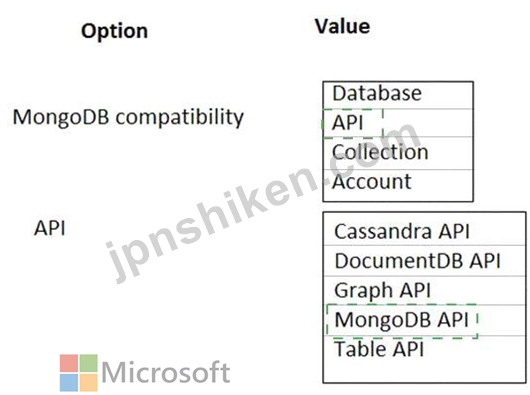Select Collection in the value list

pyautogui.click(x=398, y=153)
